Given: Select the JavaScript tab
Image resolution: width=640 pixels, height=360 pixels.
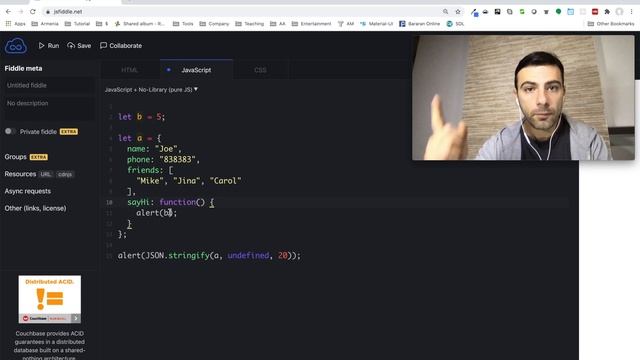Looking at the screenshot, I should pyautogui.click(x=196, y=70).
